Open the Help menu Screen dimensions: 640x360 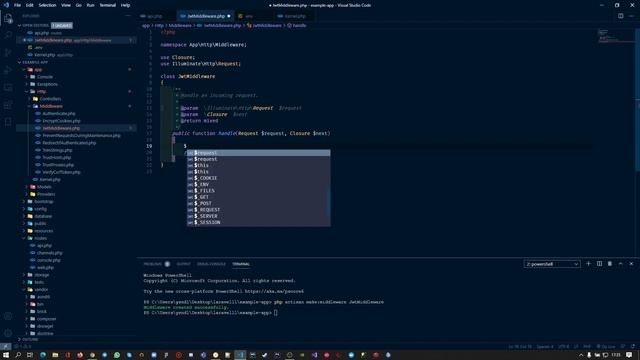pos(125,5)
